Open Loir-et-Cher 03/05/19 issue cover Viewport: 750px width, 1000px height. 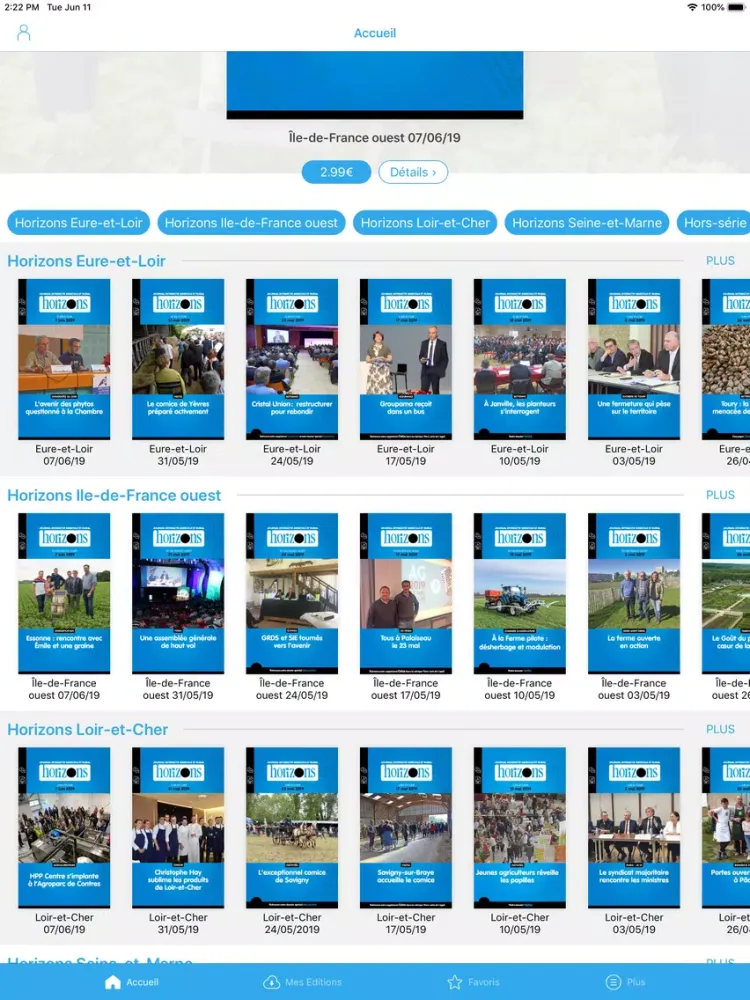click(634, 827)
